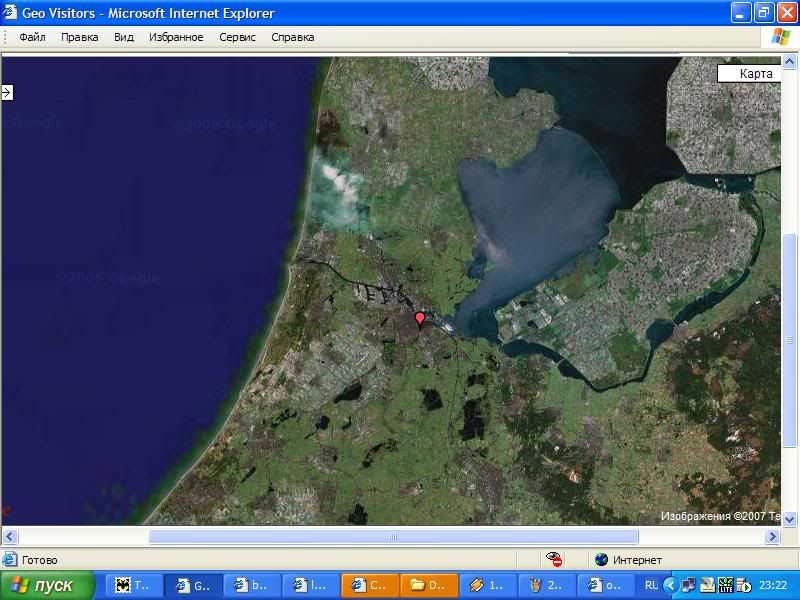The image size is (800, 600).
Task: Click the Internet Explorer icon in the title bar
Action: (x=10, y=12)
